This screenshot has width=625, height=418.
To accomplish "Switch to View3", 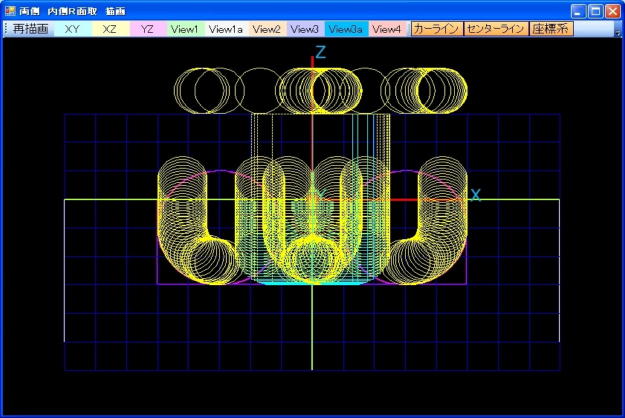I will click(x=306, y=30).
